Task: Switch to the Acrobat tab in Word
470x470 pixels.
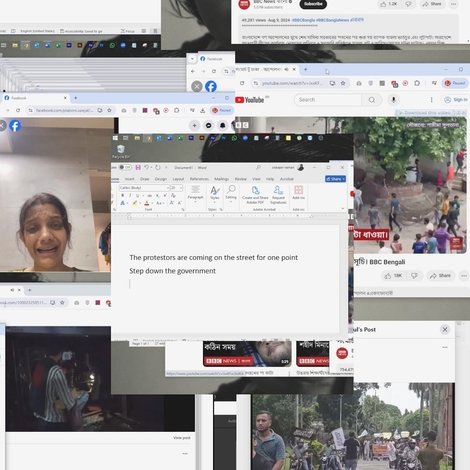Action: 287,179
